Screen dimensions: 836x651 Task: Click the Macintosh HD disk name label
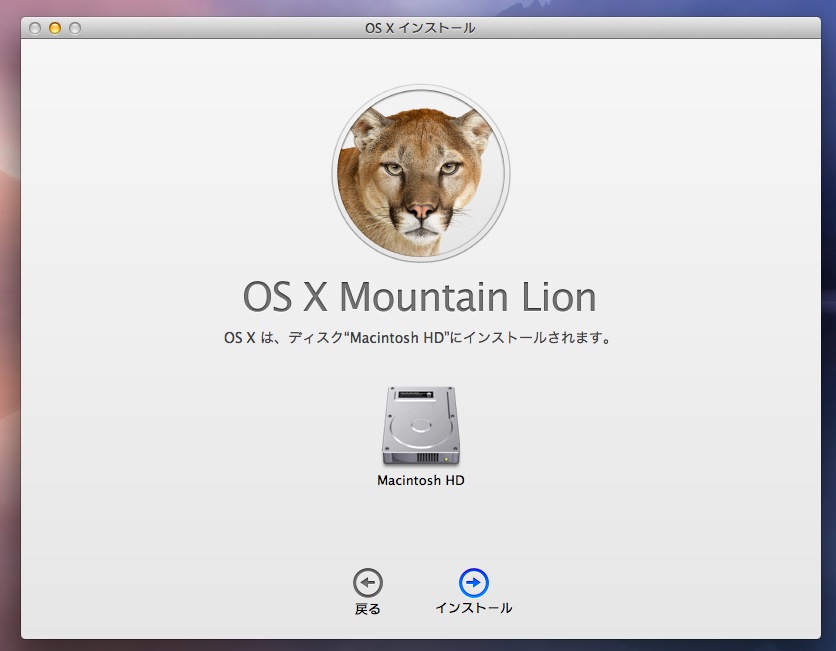pos(421,480)
